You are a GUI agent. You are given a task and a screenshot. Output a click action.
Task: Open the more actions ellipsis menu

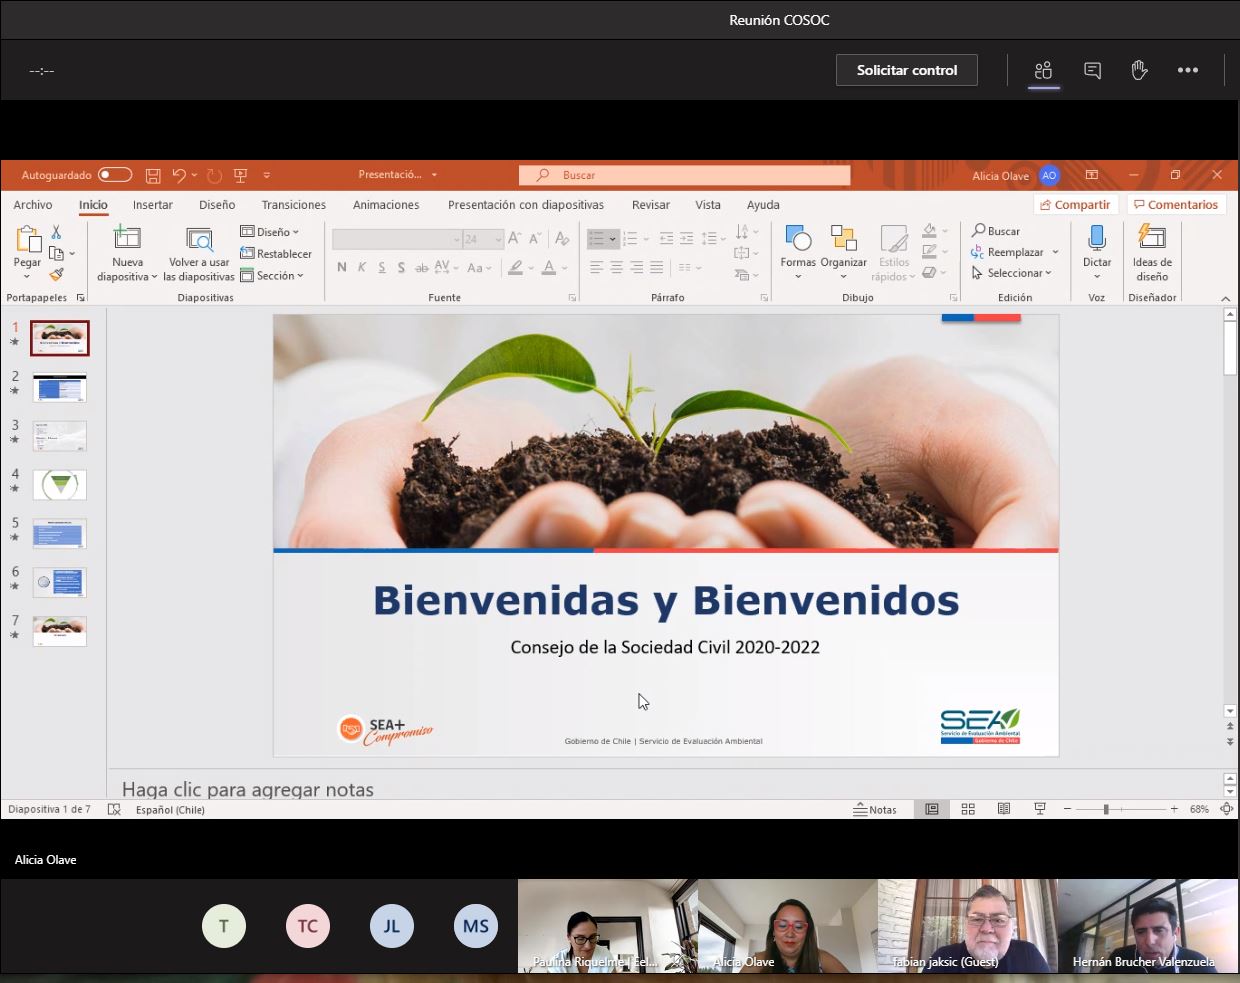[1187, 70]
